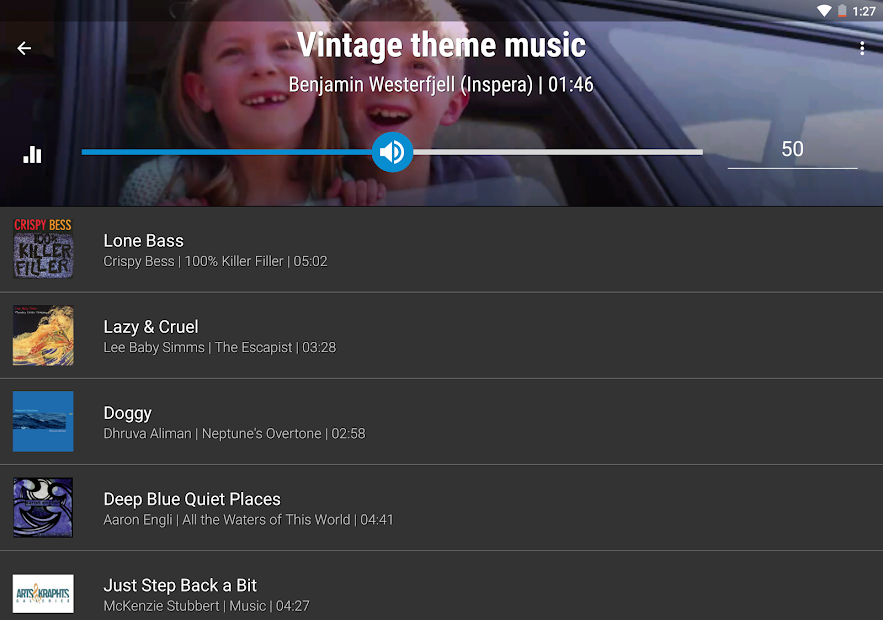This screenshot has width=883, height=620.
Task: Go back with the arrow icon
Action: click(25, 48)
